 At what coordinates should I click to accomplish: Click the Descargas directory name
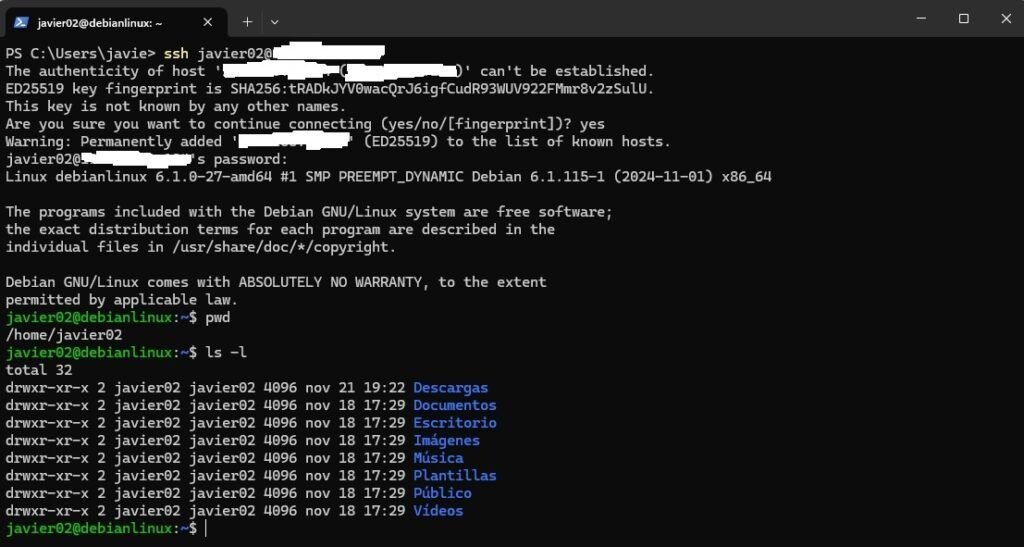[x=451, y=388]
